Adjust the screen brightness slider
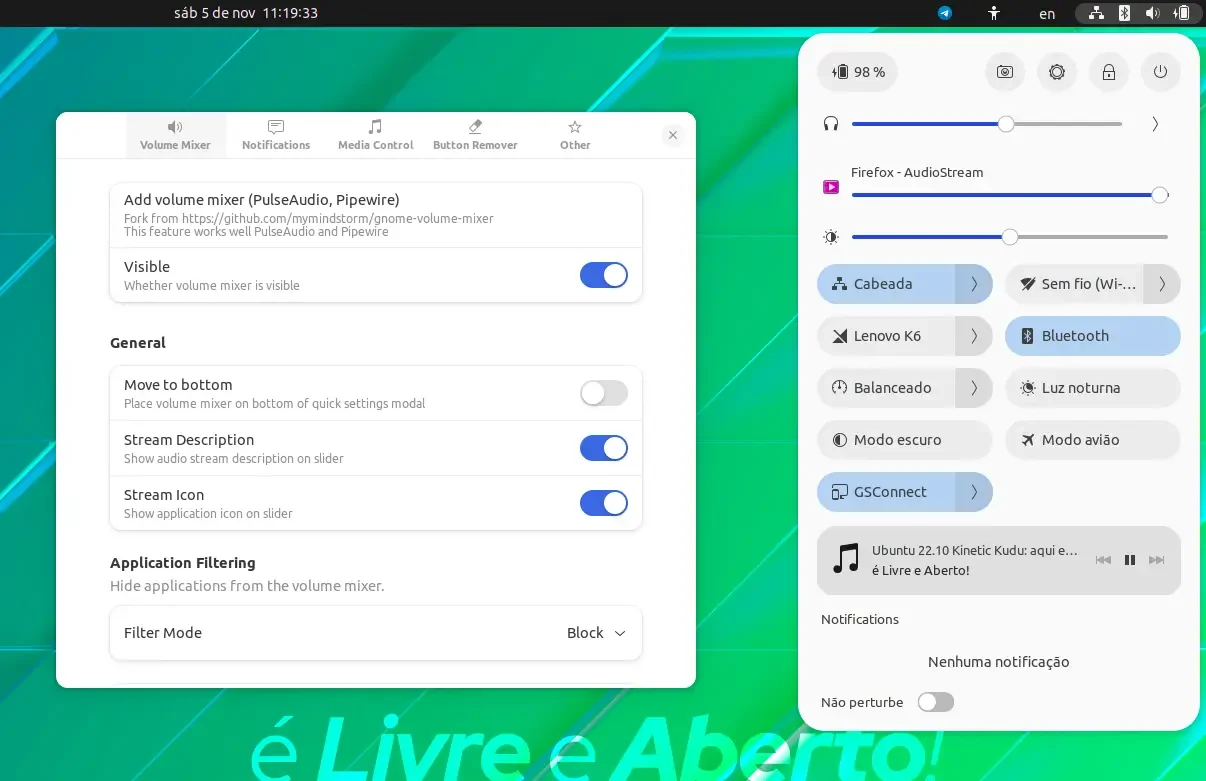 click(x=1010, y=237)
